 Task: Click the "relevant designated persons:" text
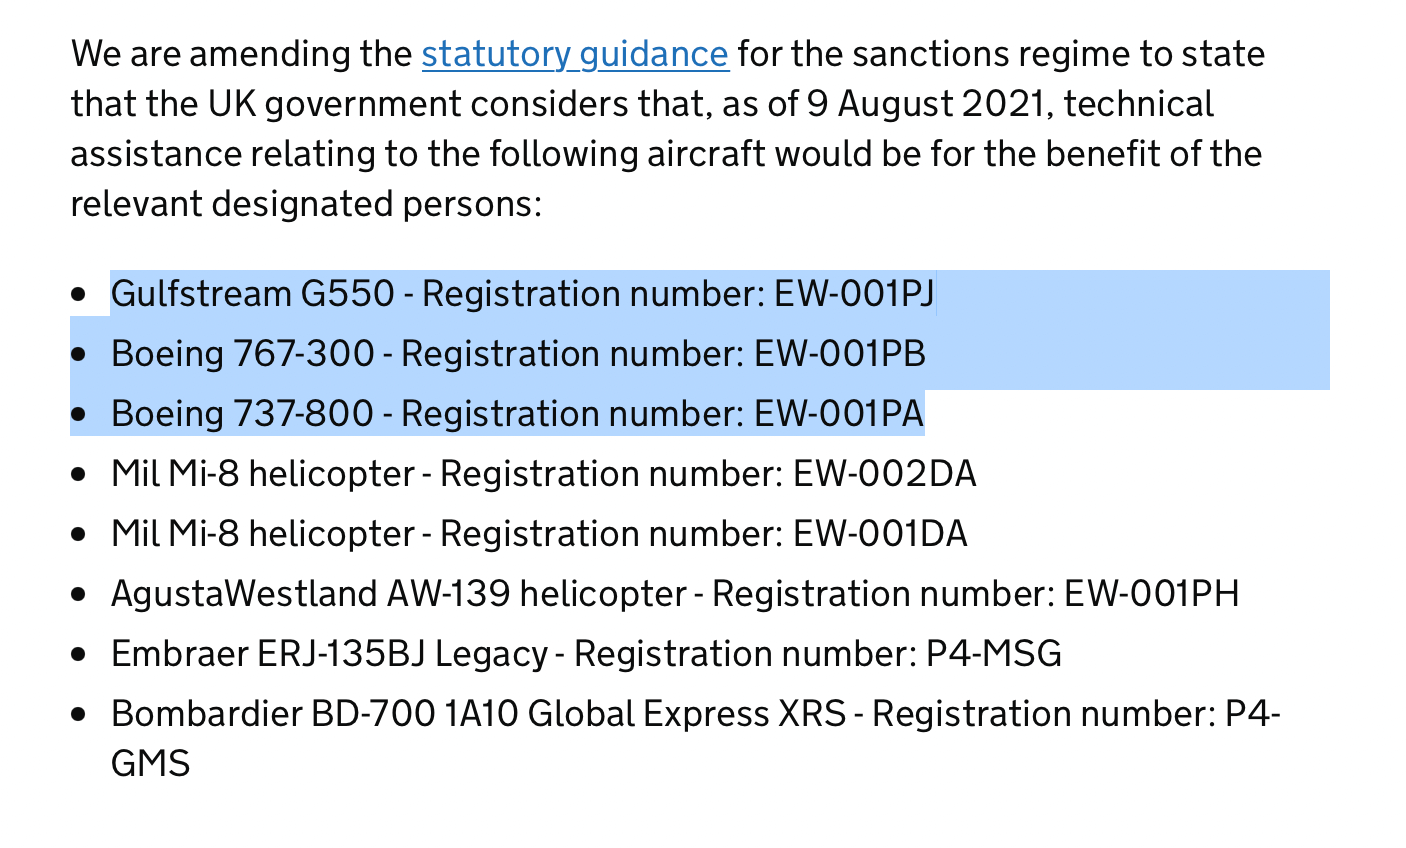pyautogui.click(x=306, y=204)
